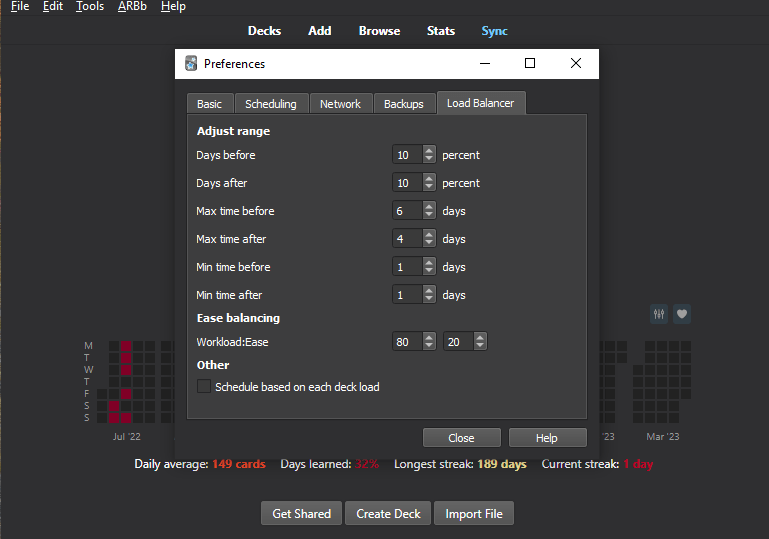Screen dimensions: 769x539
Task: Click the Sync link in toolbar
Action: point(494,31)
